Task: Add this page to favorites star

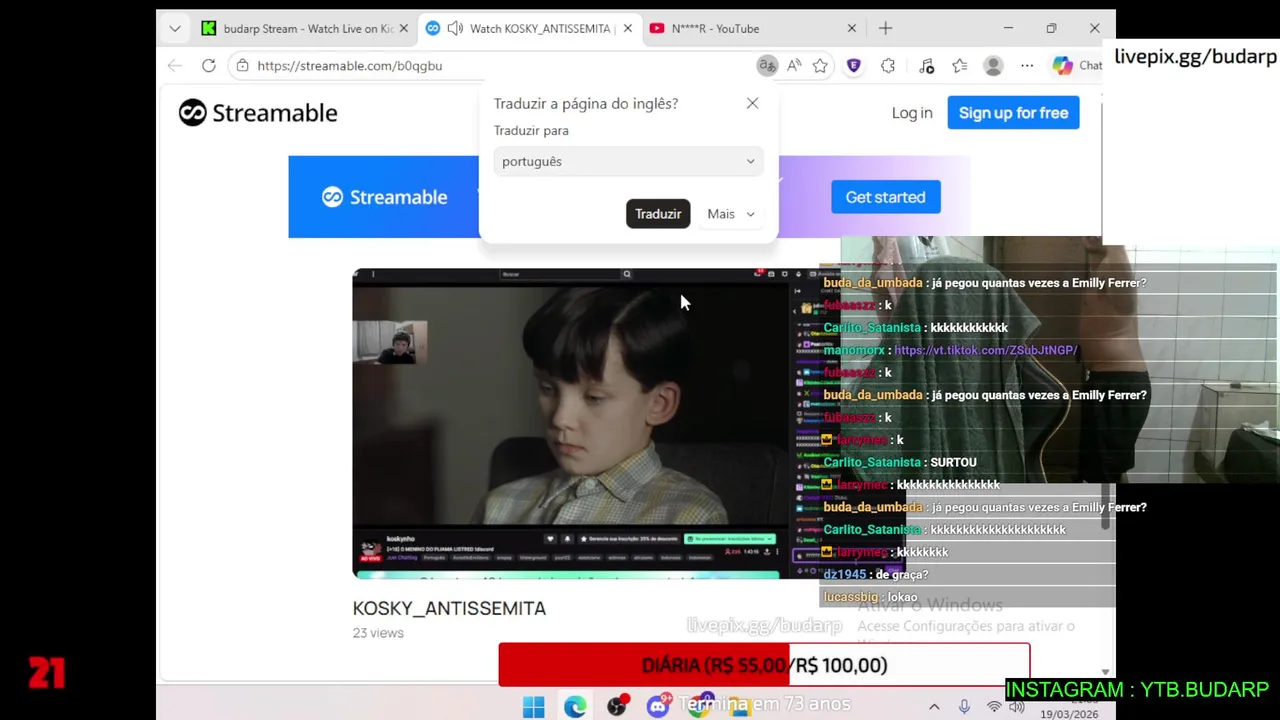Action: 820,66
